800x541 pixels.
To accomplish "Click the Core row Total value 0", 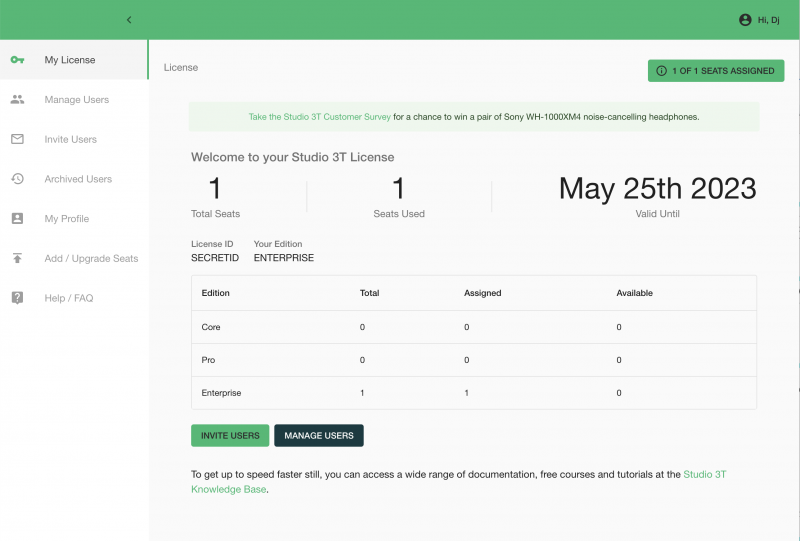I will point(362,327).
